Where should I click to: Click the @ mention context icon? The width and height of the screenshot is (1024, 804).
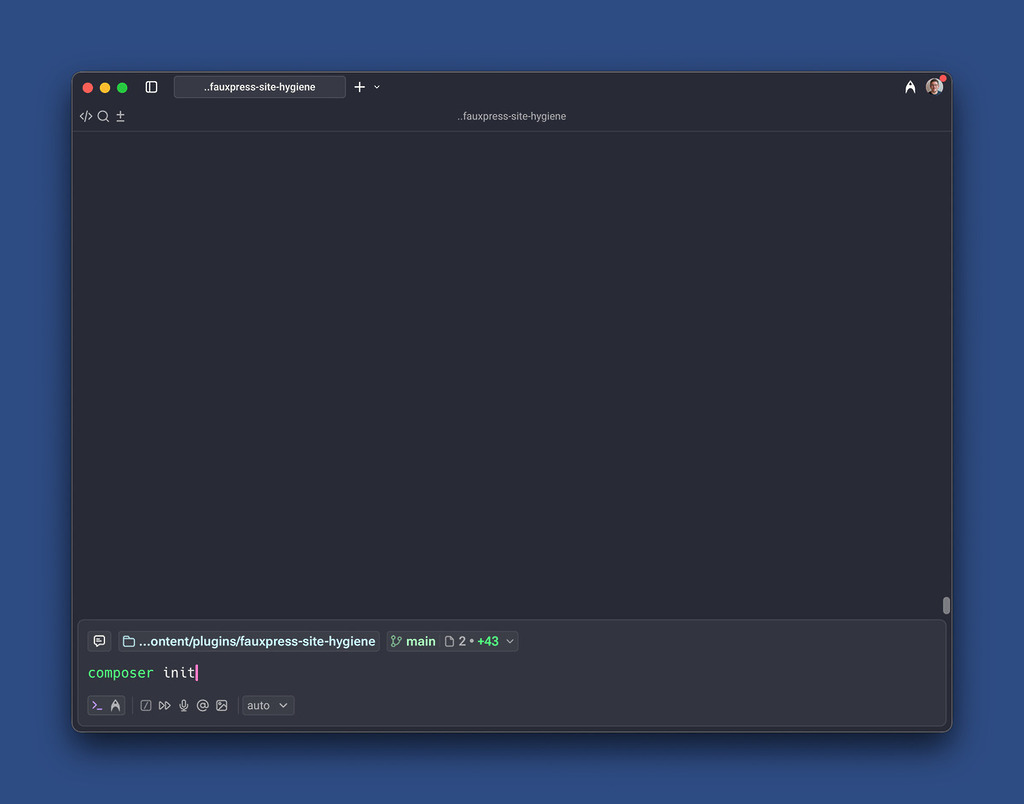click(203, 705)
